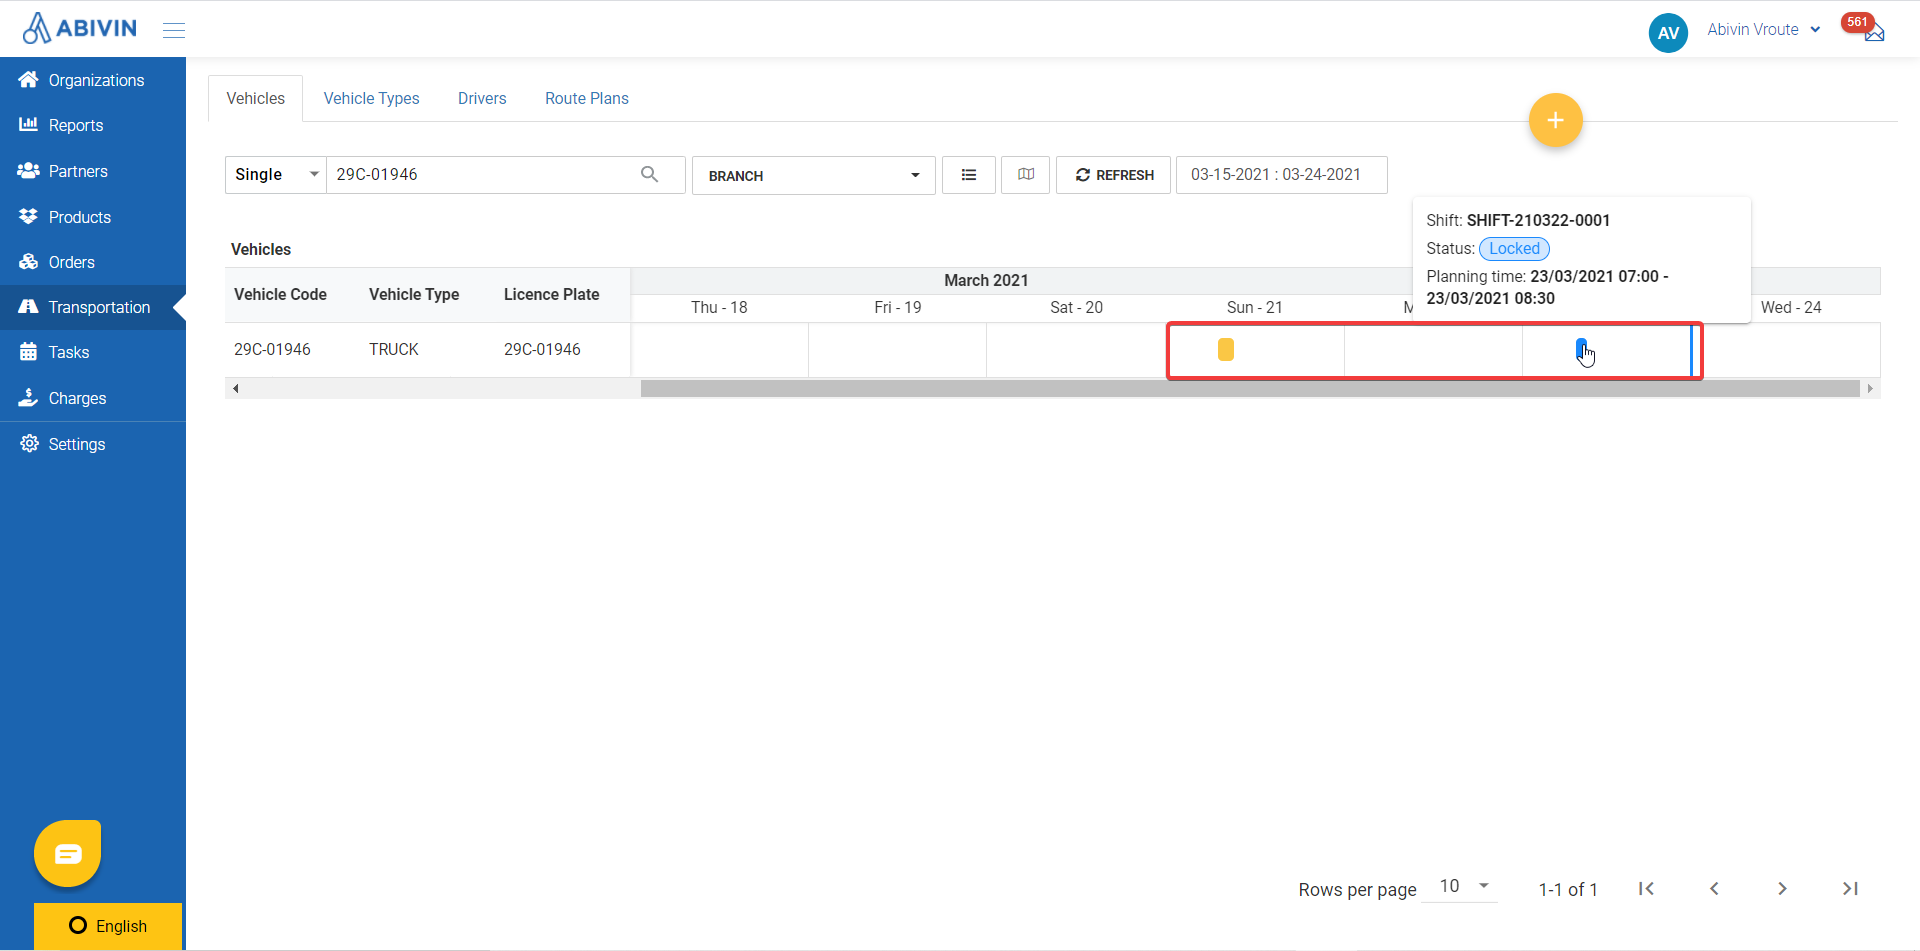Image resolution: width=1920 pixels, height=951 pixels.
Task: Go to previous page
Action: tap(1714, 888)
